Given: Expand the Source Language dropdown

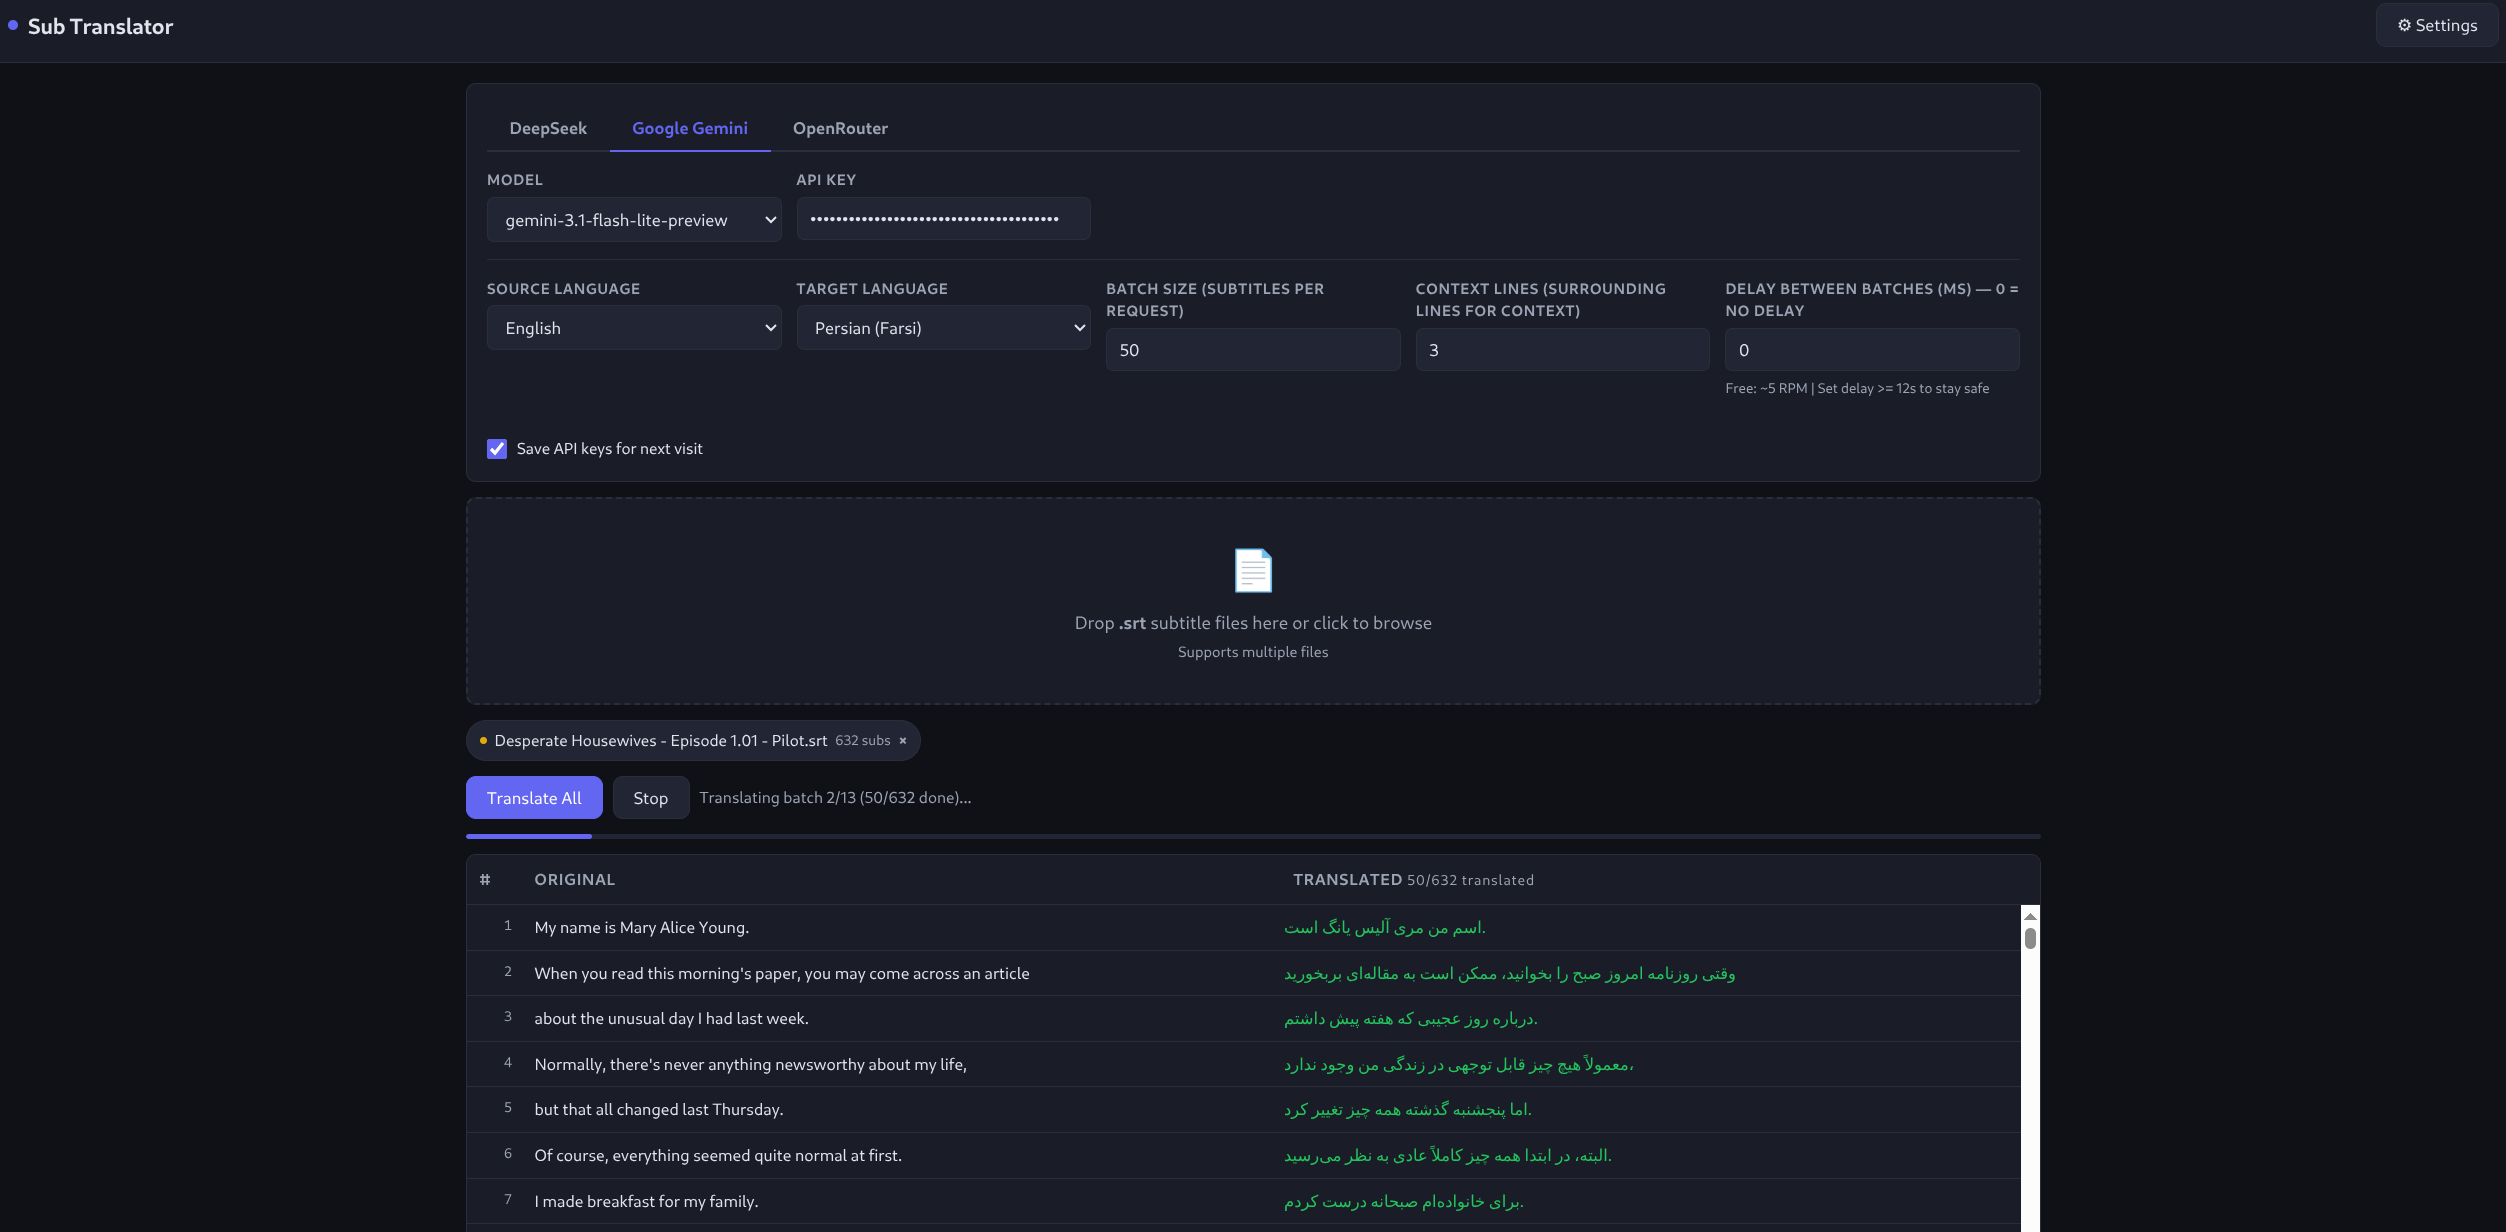Looking at the screenshot, I should point(633,328).
